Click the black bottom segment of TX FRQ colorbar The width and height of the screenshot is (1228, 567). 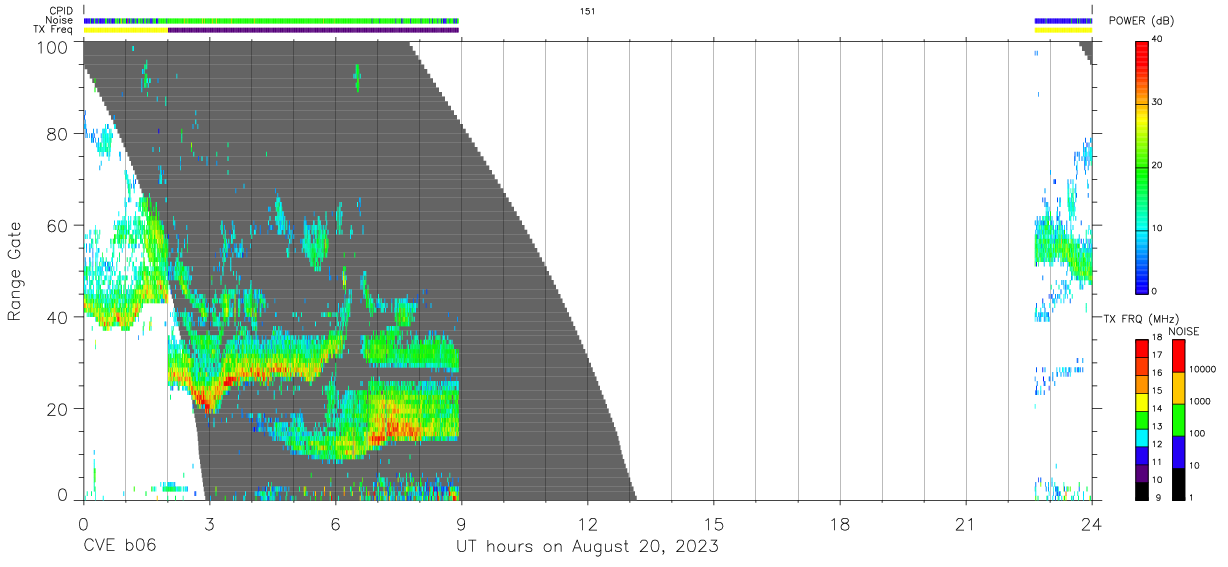(x=1142, y=491)
